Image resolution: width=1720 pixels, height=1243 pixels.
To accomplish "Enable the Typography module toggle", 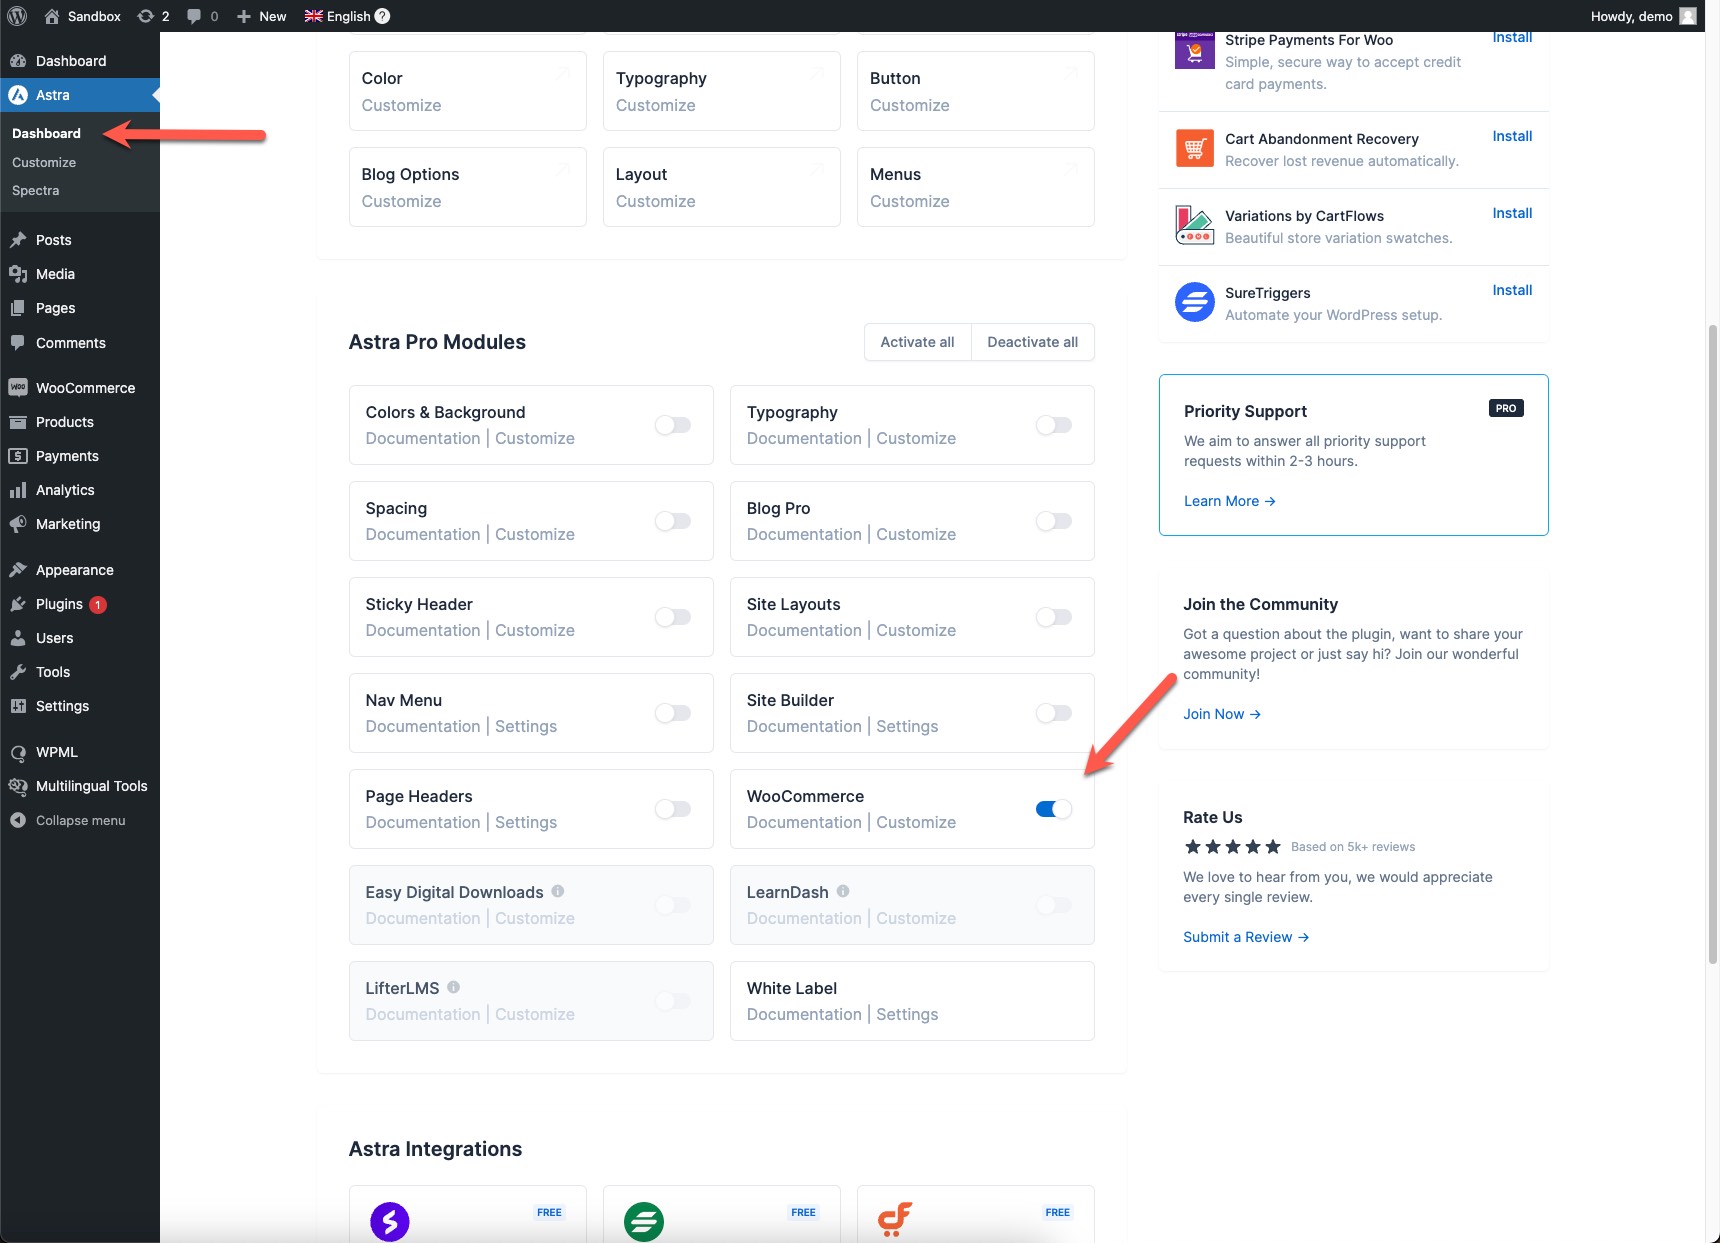I will [x=1054, y=425].
